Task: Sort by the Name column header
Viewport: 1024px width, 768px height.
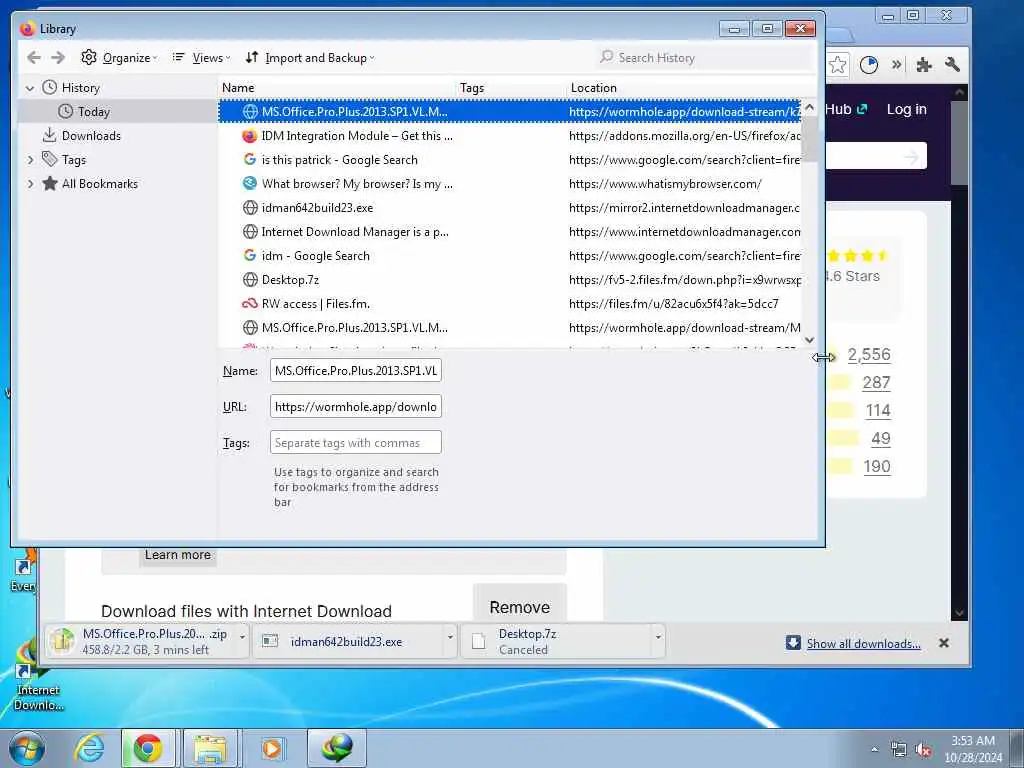Action: pyautogui.click(x=338, y=88)
